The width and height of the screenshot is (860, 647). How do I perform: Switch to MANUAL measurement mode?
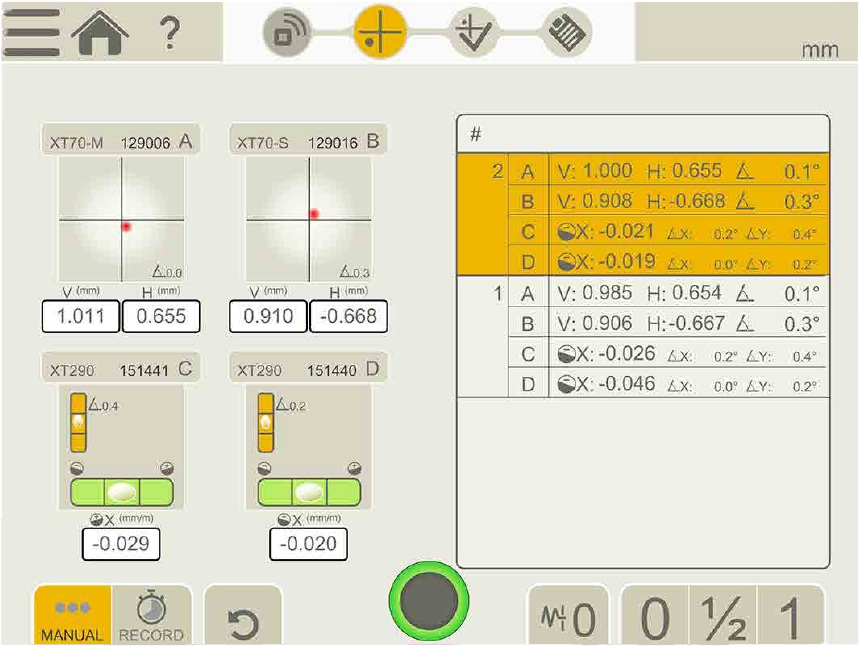tap(72, 617)
